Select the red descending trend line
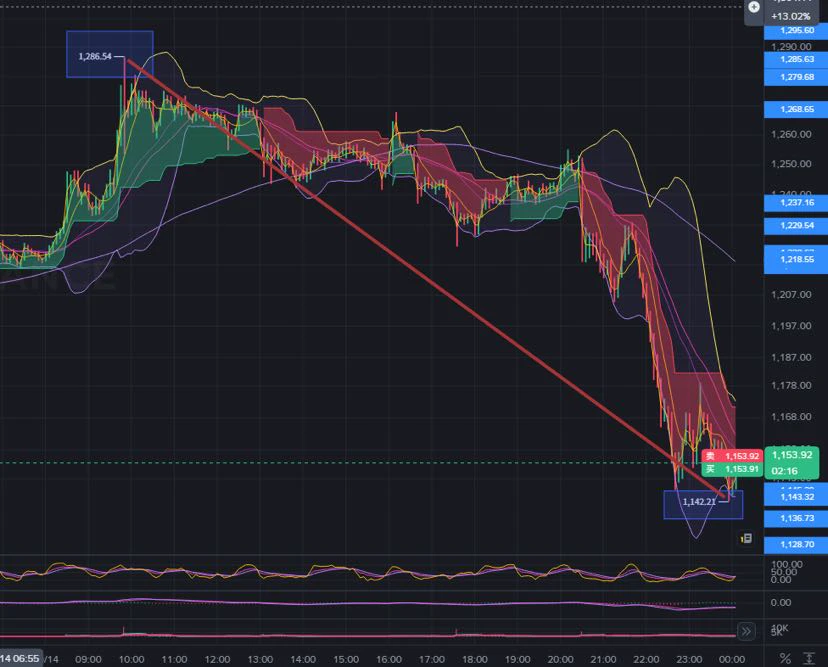This screenshot has height=667, width=828. pyautogui.click(x=428, y=279)
